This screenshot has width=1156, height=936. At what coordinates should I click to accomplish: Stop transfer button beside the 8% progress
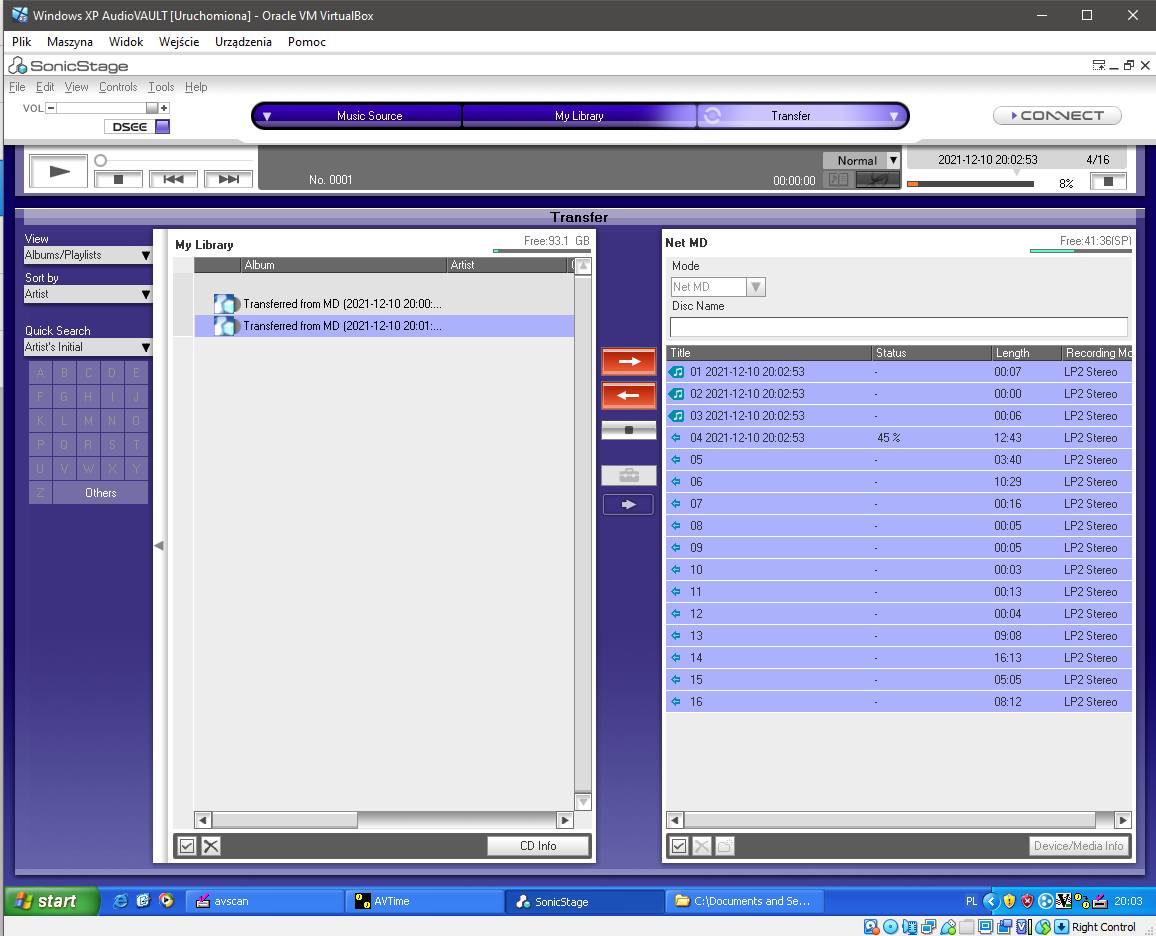pyautogui.click(x=1108, y=181)
